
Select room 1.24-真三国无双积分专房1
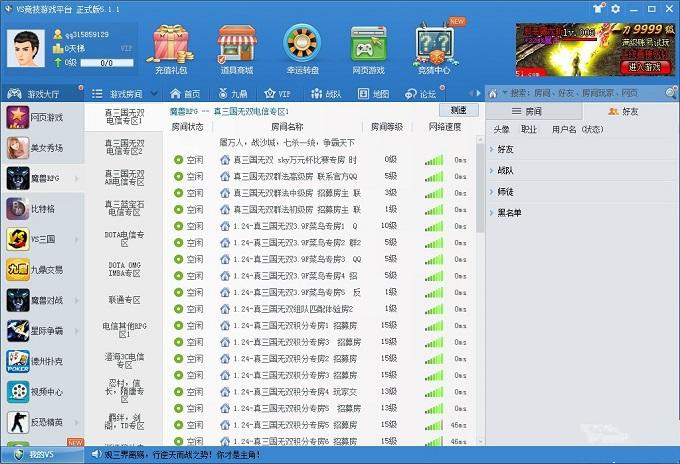pos(320,325)
